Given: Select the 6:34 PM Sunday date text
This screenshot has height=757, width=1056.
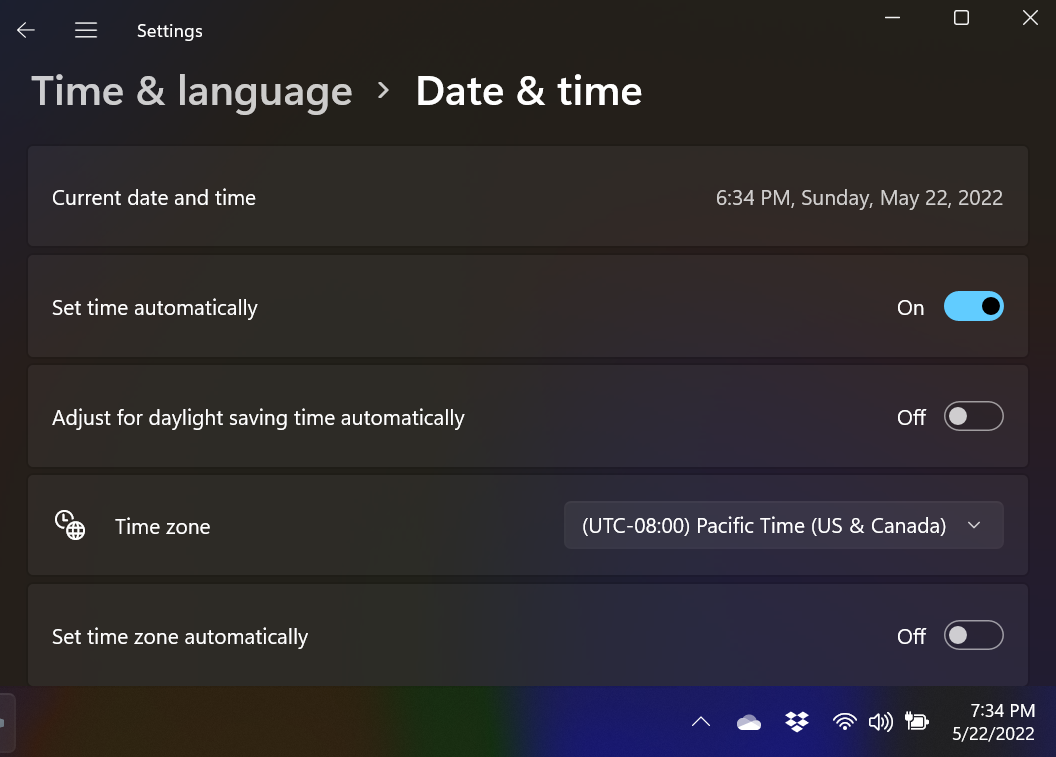Looking at the screenshot, I should tap(859, 197).
